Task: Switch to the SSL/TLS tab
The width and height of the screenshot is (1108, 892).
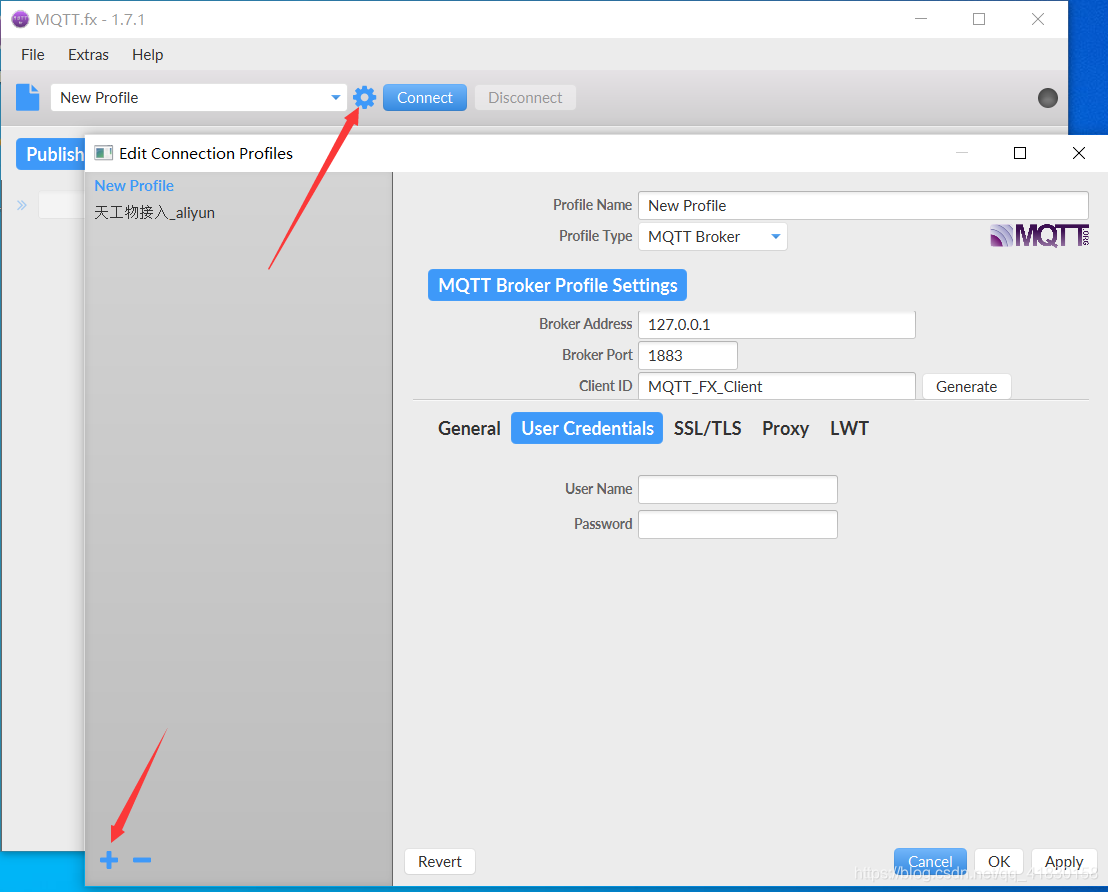Action: 707,428
